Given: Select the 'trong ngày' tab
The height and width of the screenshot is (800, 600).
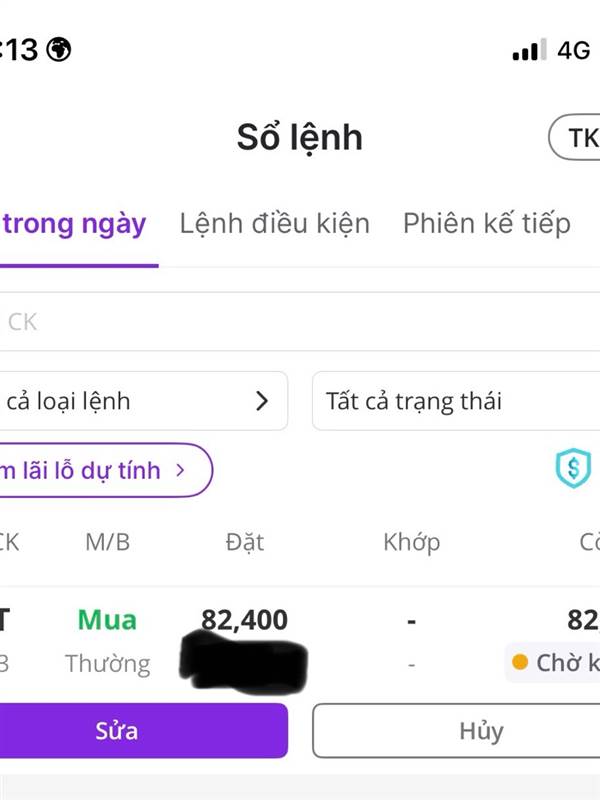Looking at the screenshot, I should (x=74, y=223).
